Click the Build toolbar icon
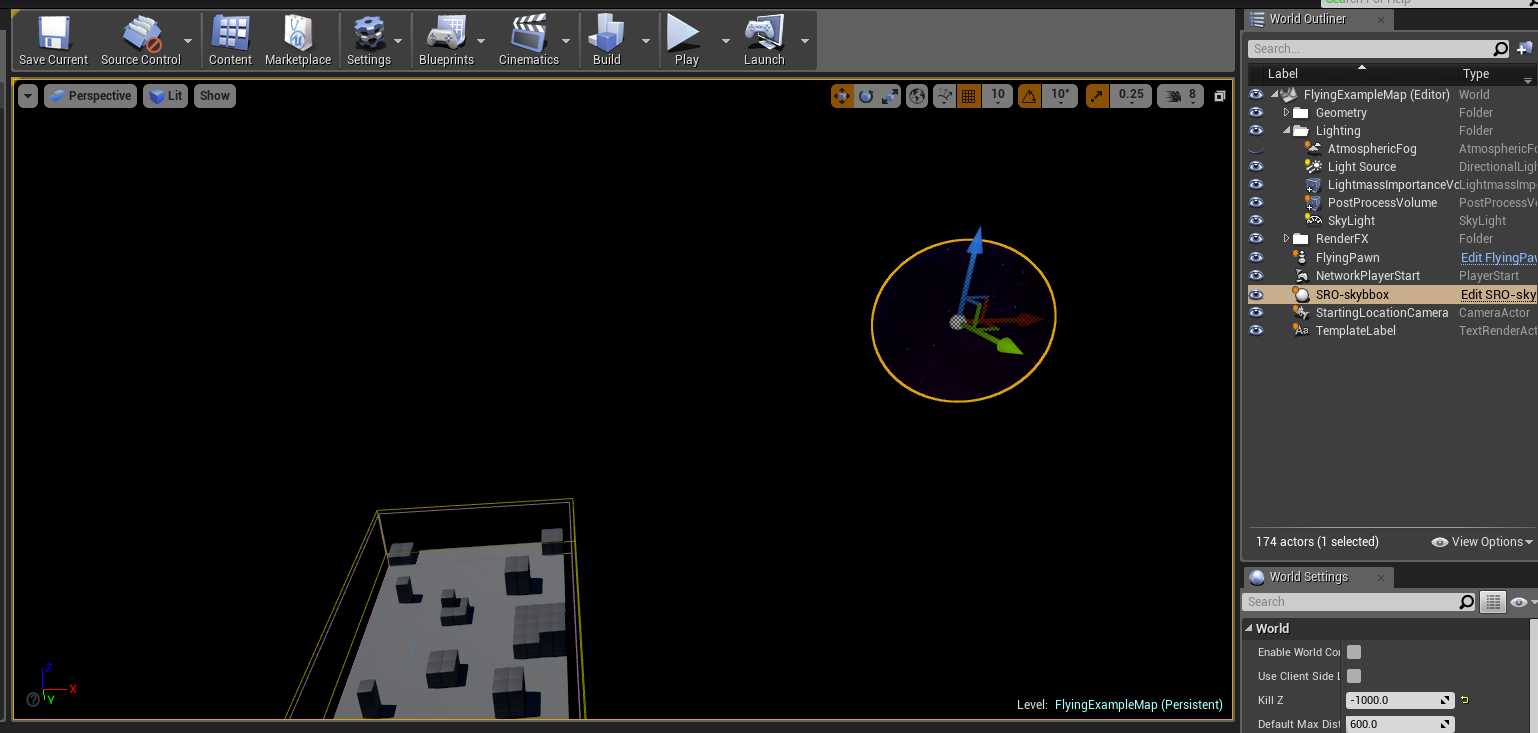The width and height of the screenshot is (1538, 733). (x=607, y=41)
